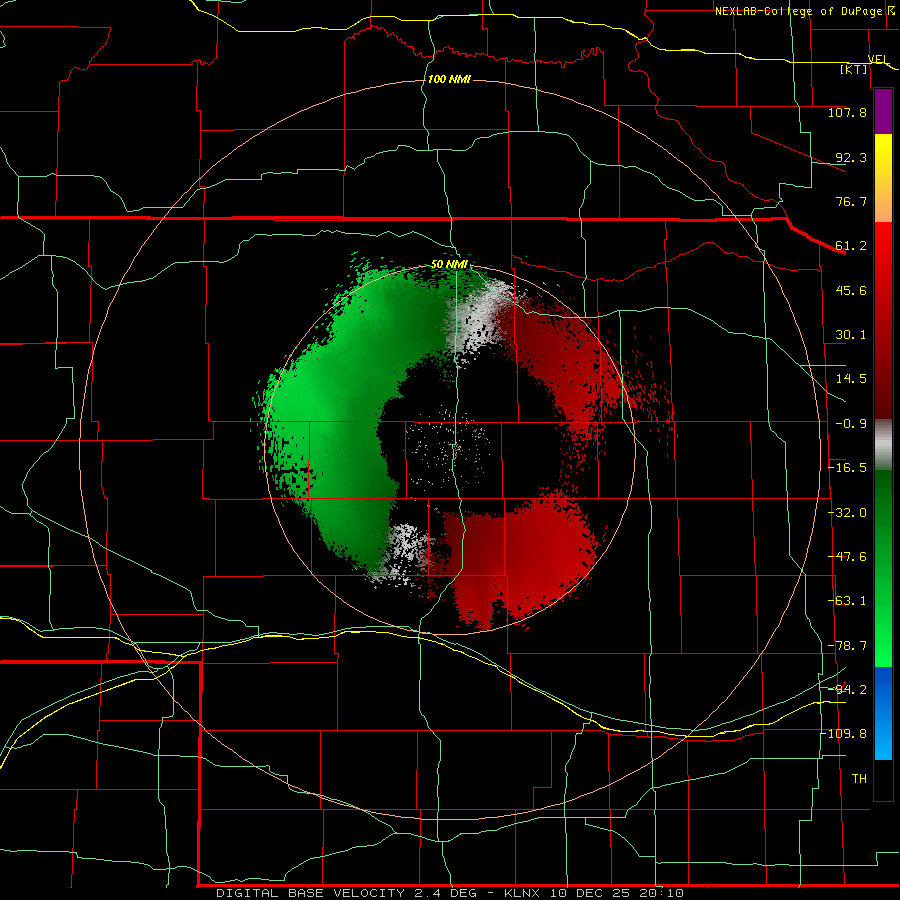
Task: Pick the gray near-zero segment of color bar
Action: [883, 445]
